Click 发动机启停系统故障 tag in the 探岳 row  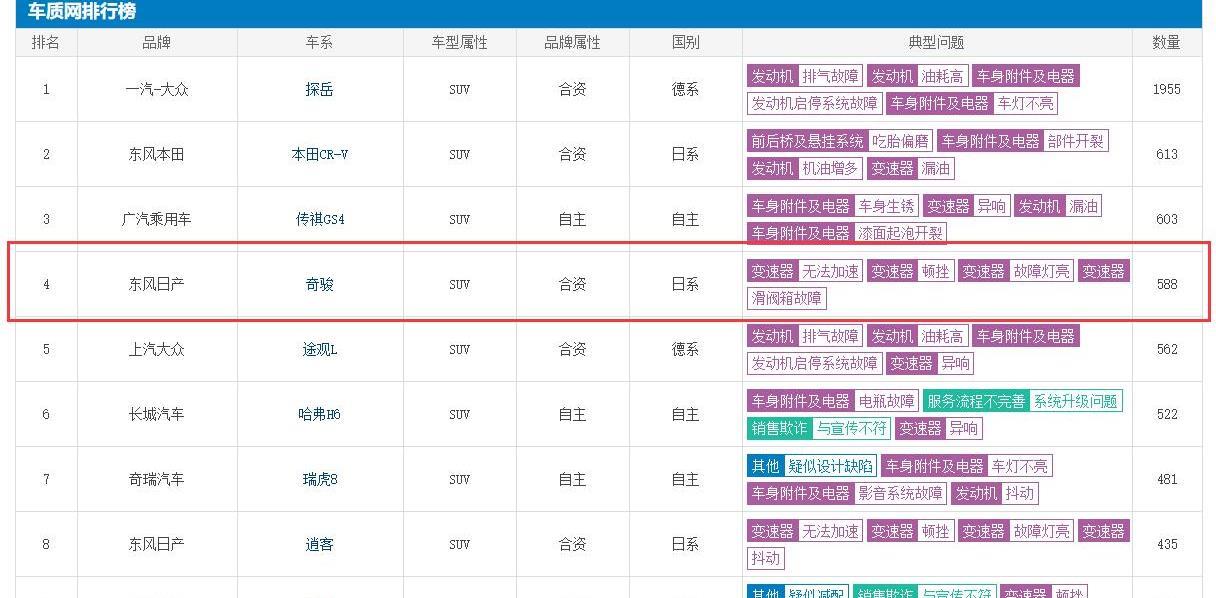tap(815, 103)
